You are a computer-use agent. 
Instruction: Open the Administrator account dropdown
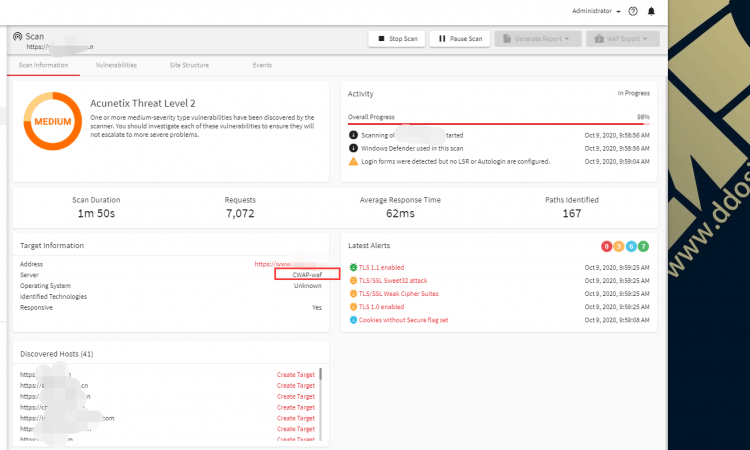click(x=596, y=11)
